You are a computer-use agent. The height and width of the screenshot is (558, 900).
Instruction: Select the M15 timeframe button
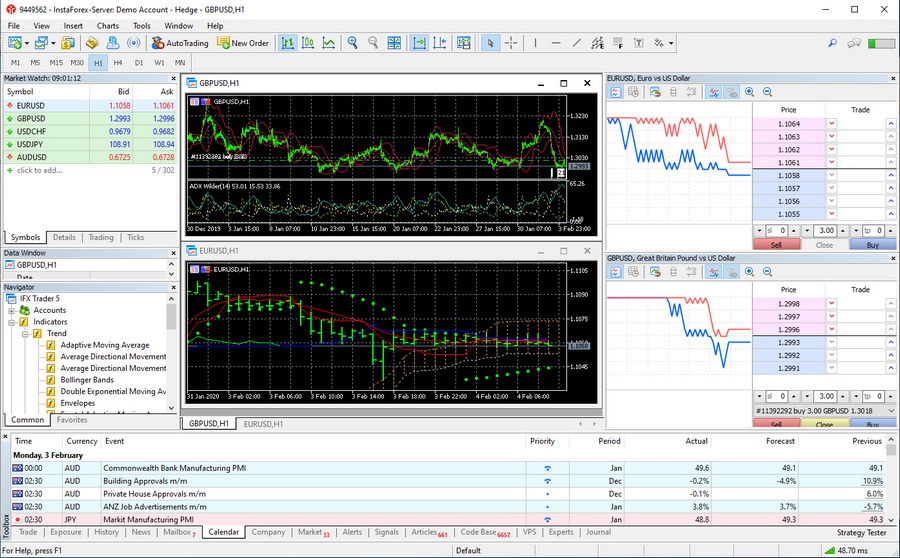56,63
